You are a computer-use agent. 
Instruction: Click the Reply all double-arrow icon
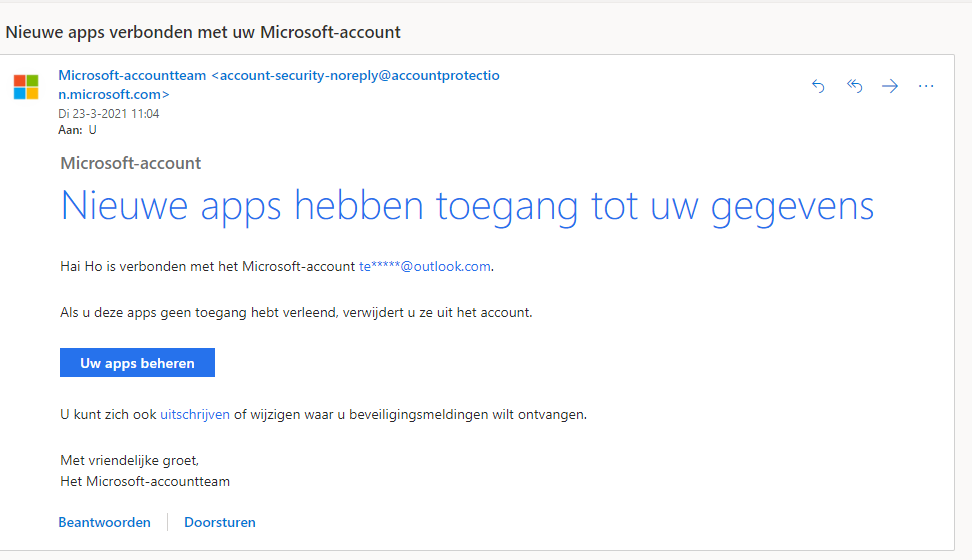(854, 86)
